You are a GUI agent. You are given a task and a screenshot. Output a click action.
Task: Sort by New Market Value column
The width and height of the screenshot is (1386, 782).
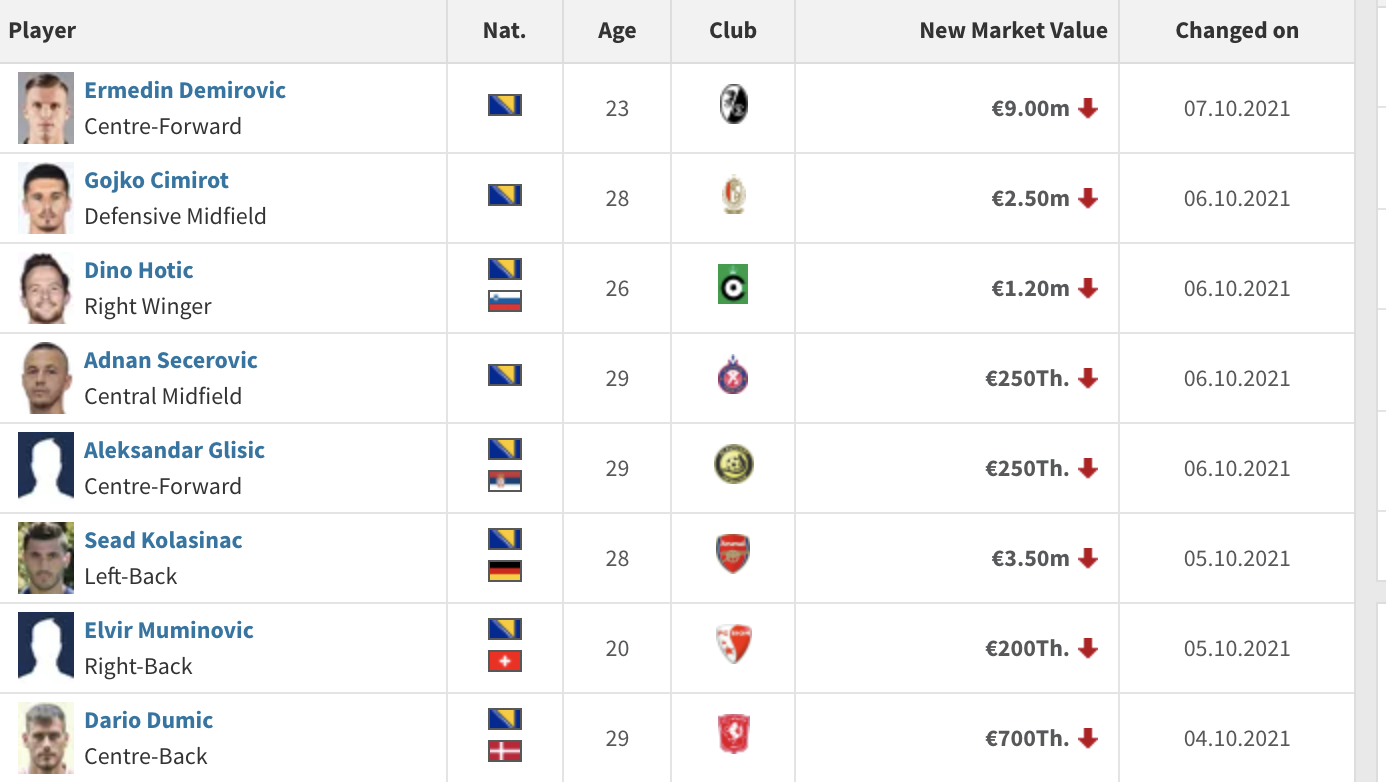(1013, 31)
